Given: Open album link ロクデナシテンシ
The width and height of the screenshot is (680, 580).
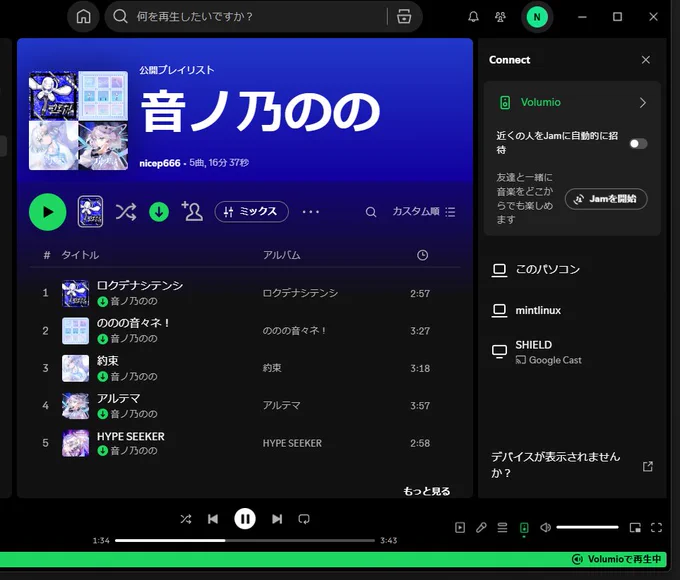Looking at the screenshot, I should (x=300, y=293).
